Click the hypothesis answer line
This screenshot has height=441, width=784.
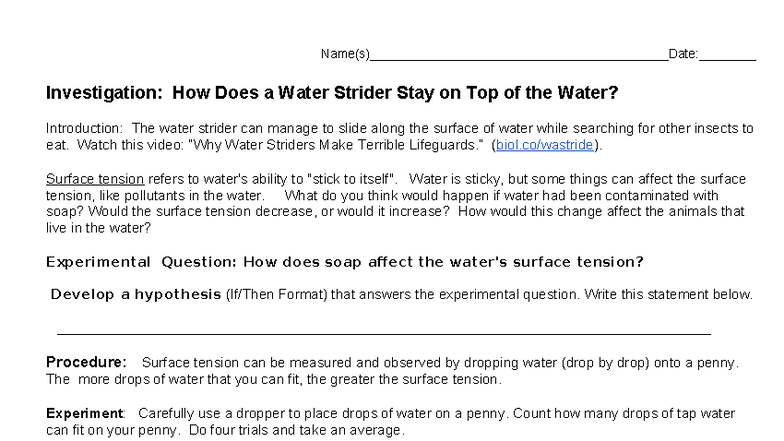[384, 328]
